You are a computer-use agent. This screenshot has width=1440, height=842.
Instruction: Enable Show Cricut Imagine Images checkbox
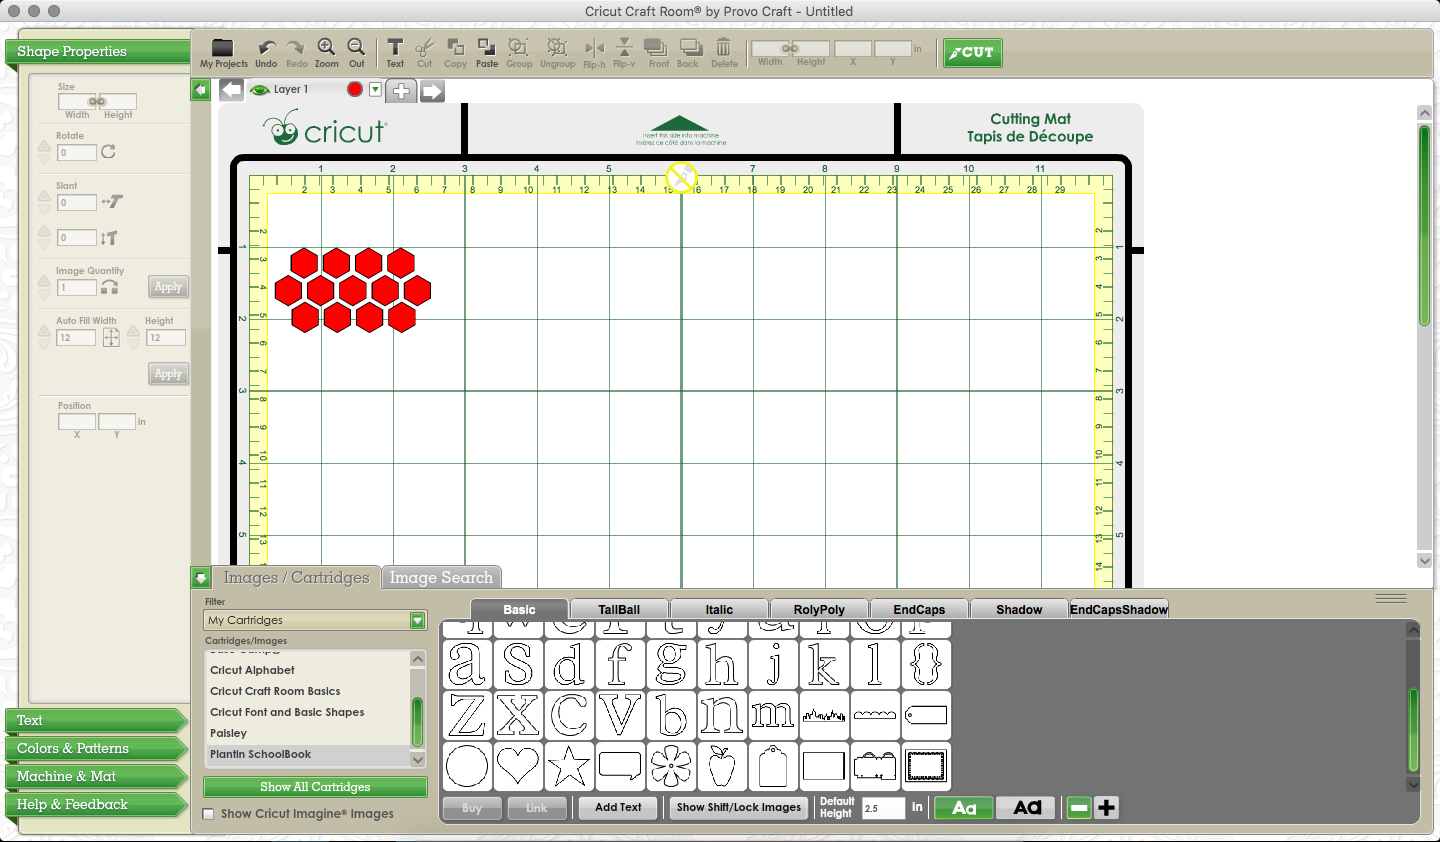208,814
